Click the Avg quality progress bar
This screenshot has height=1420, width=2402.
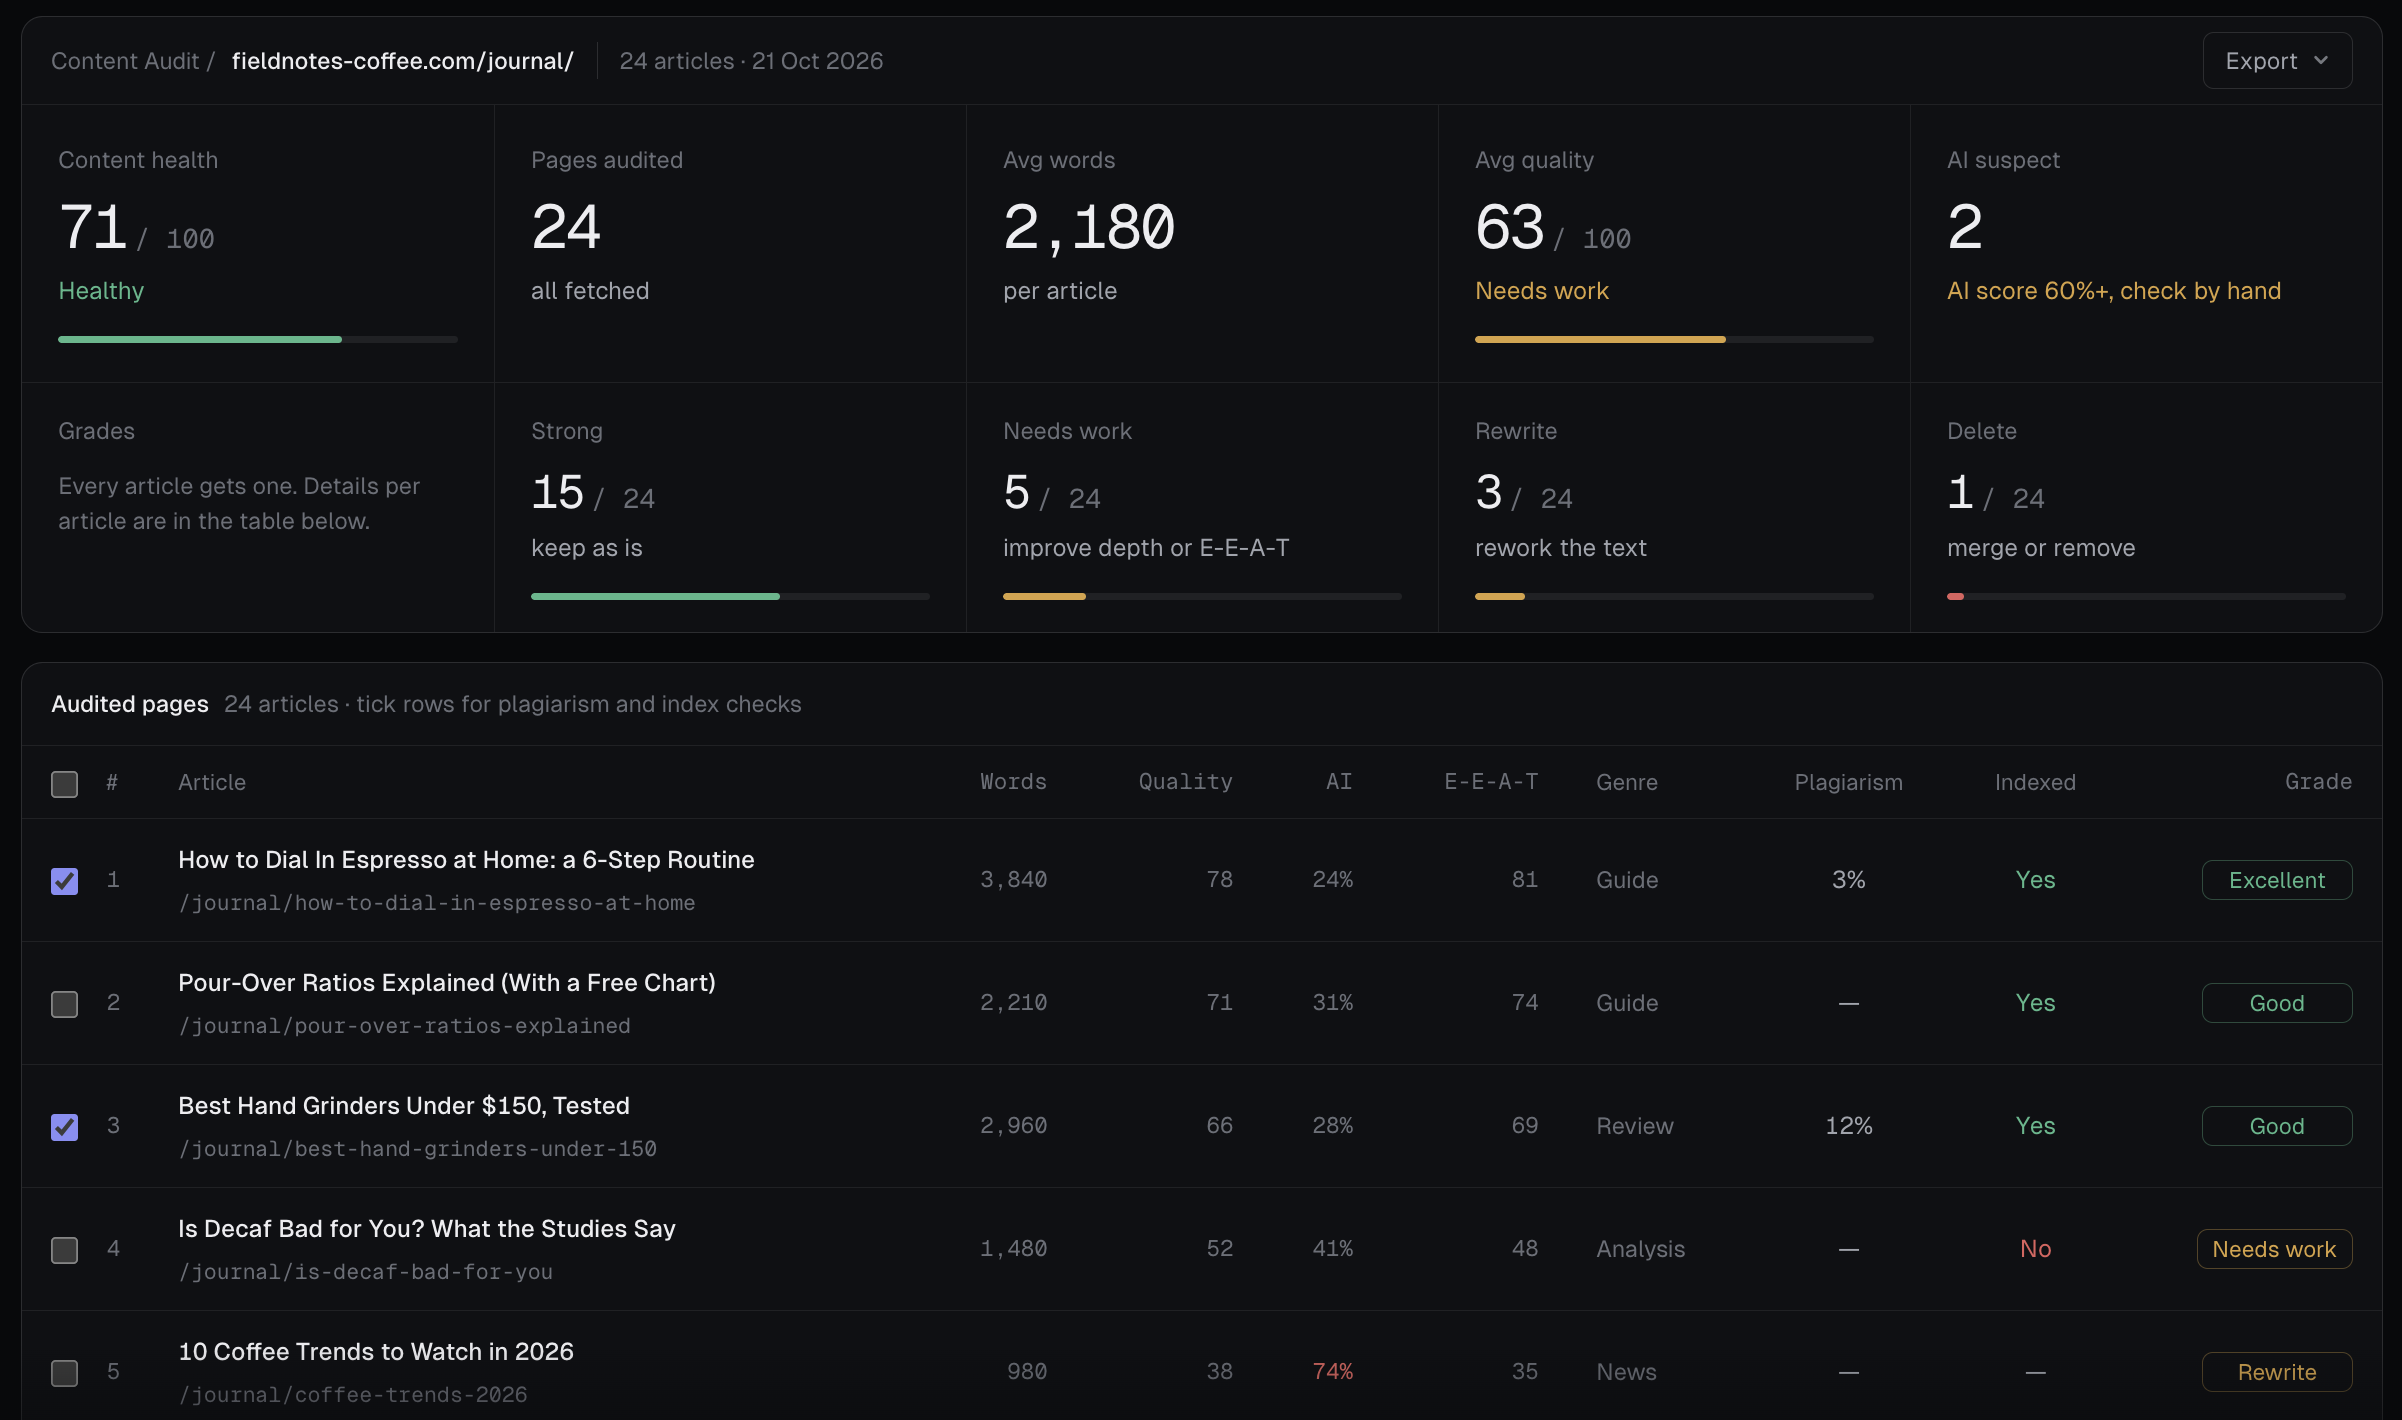click(1674, 340)
